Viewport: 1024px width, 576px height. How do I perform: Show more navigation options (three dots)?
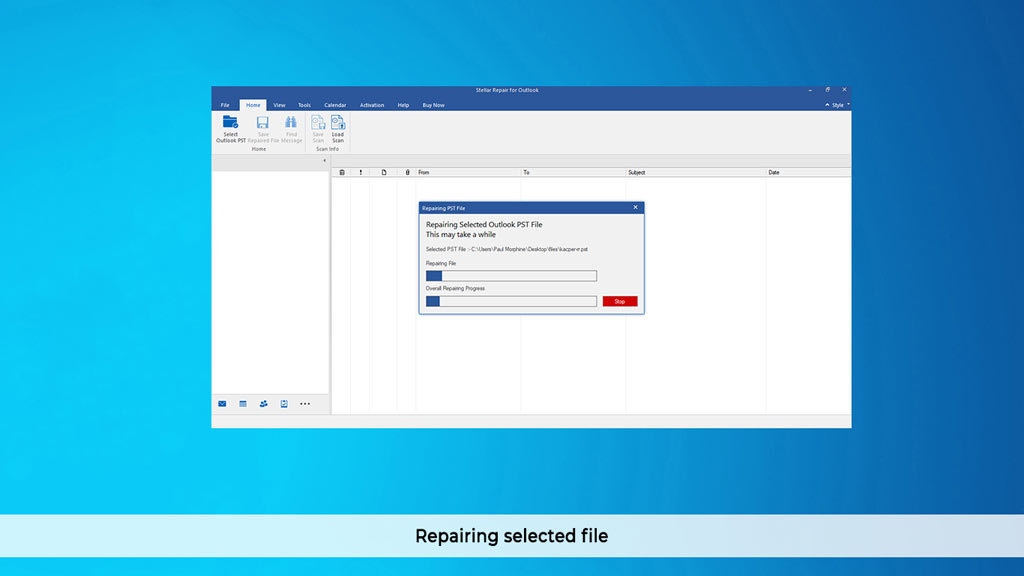coord(305,404)
